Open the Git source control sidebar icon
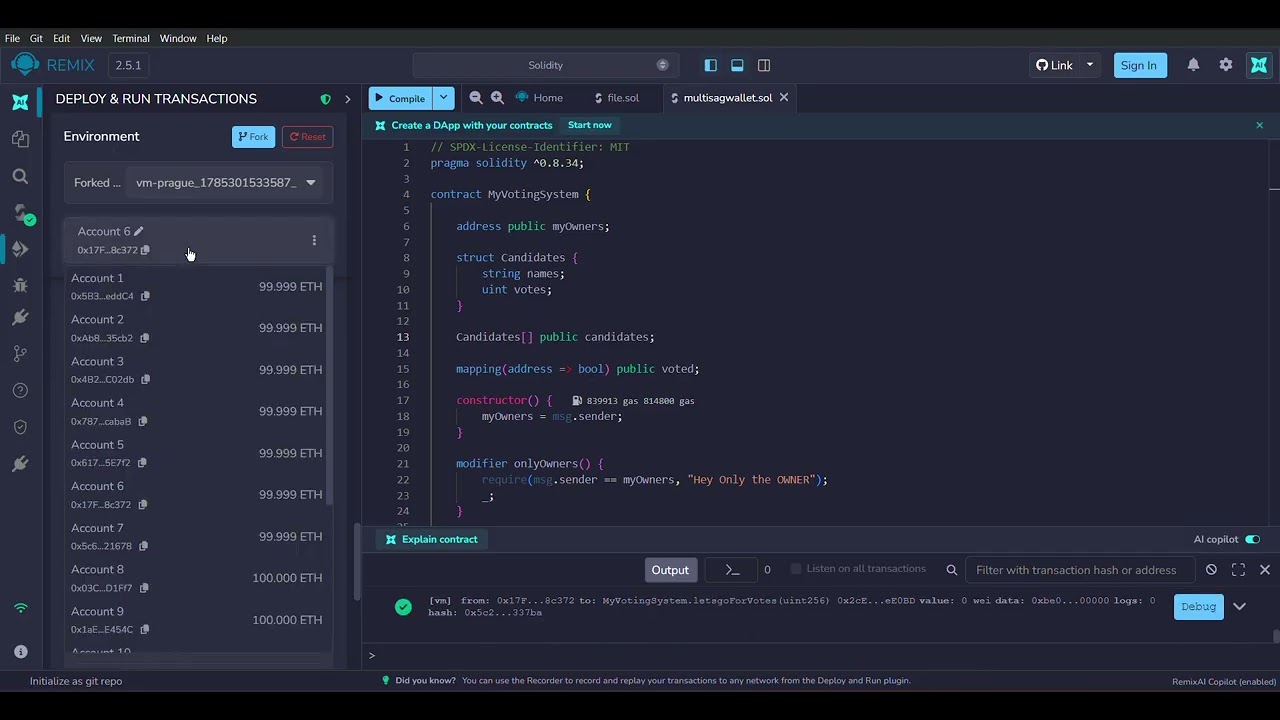The width and height of the screenshot is (1280, 720). click(20, 354)
